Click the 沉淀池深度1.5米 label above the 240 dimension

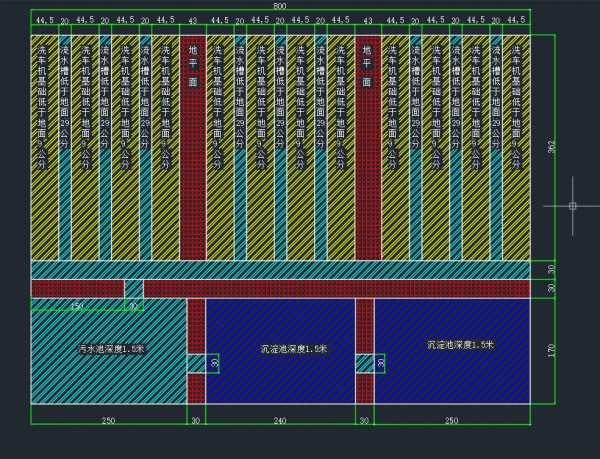[293, 349]
